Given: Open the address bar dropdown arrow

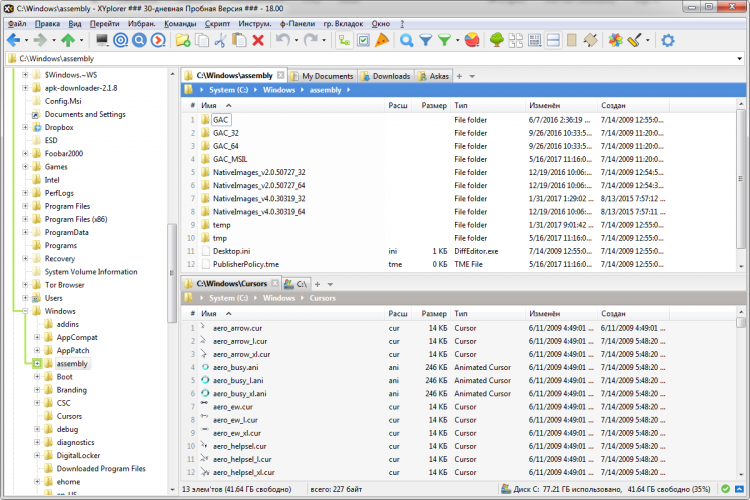Looking at the screenshot, I should point(739,59).
